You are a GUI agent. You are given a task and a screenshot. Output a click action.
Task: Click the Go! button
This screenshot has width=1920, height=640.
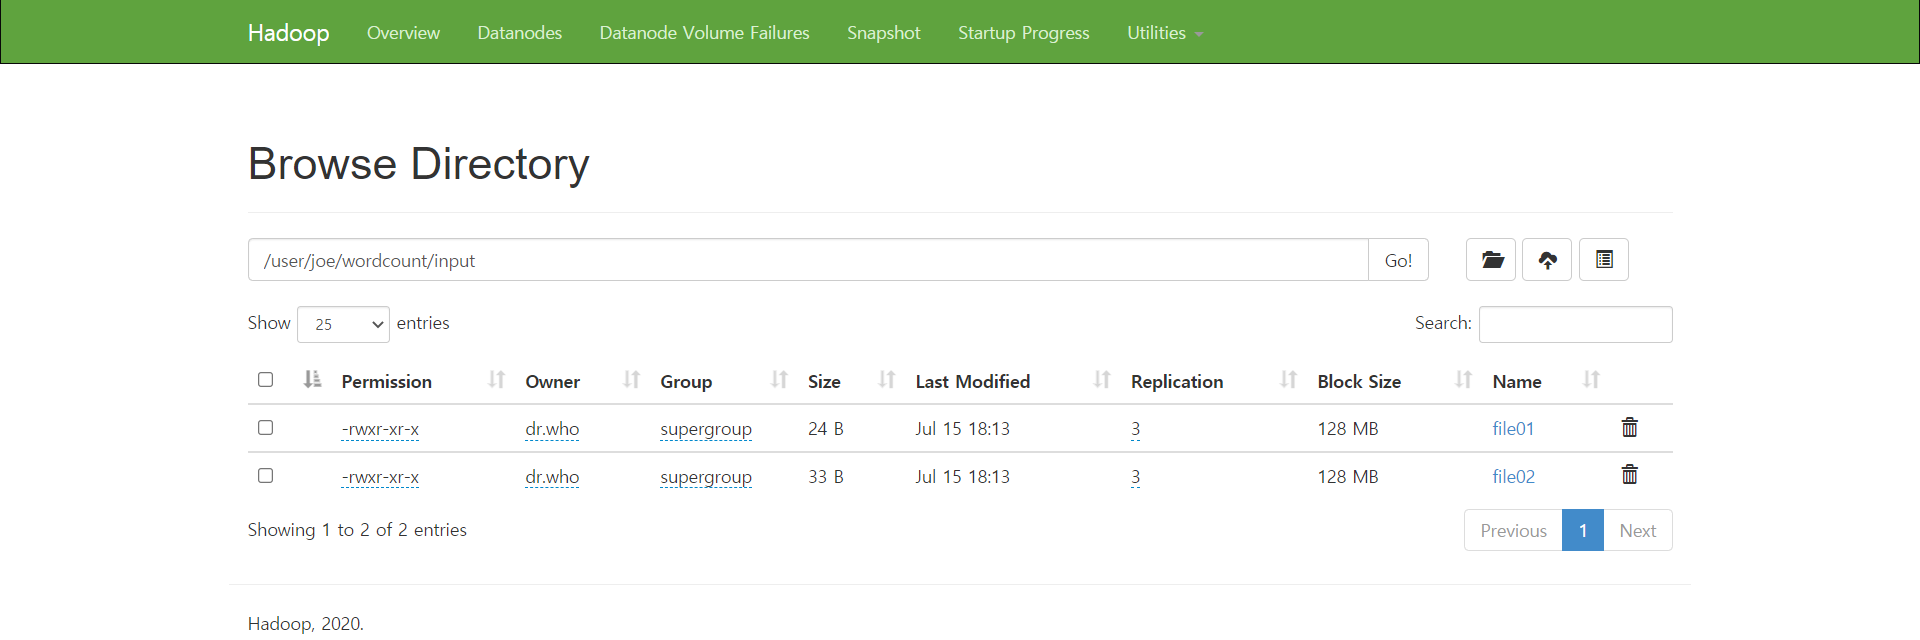pyautogui.click(x=1398, y=260)
